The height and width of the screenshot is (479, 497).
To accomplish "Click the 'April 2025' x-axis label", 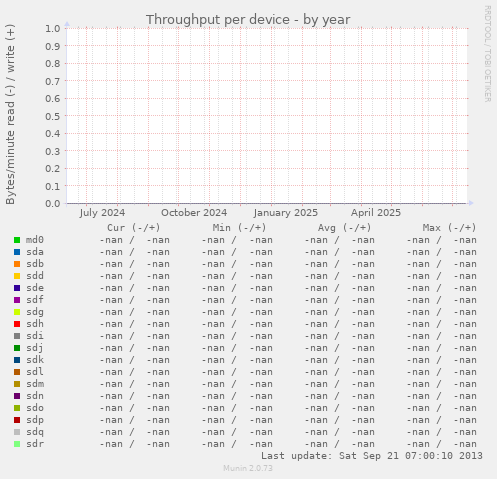I will [376, 213].
